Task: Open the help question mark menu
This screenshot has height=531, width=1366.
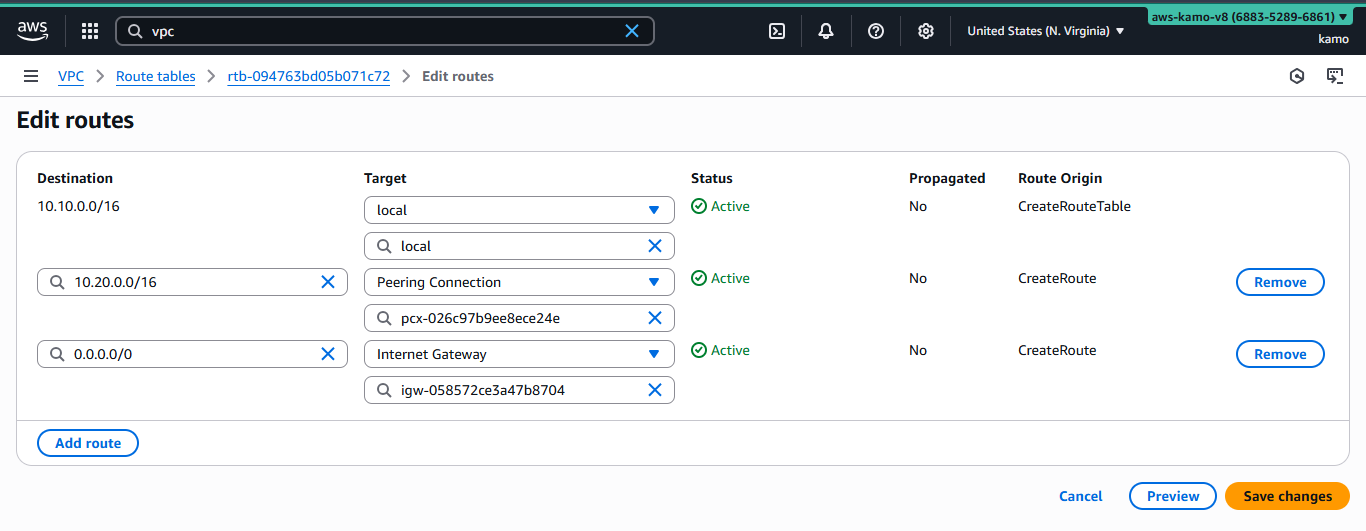Action: [876, 31]
